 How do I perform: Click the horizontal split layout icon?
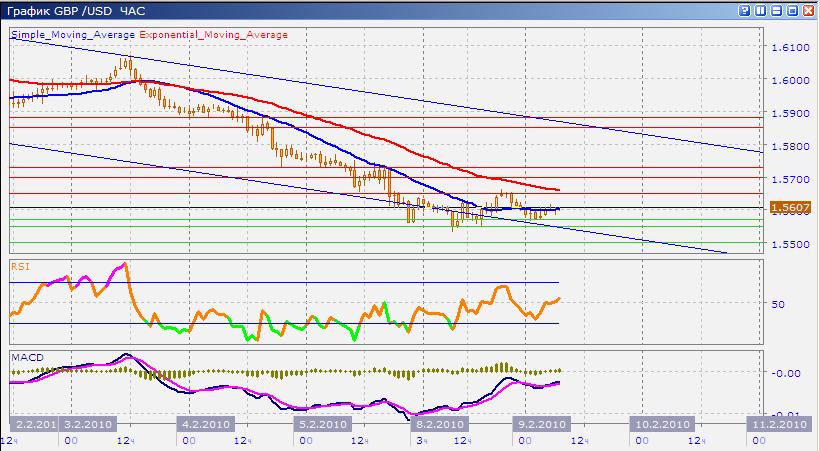(776, 10)
